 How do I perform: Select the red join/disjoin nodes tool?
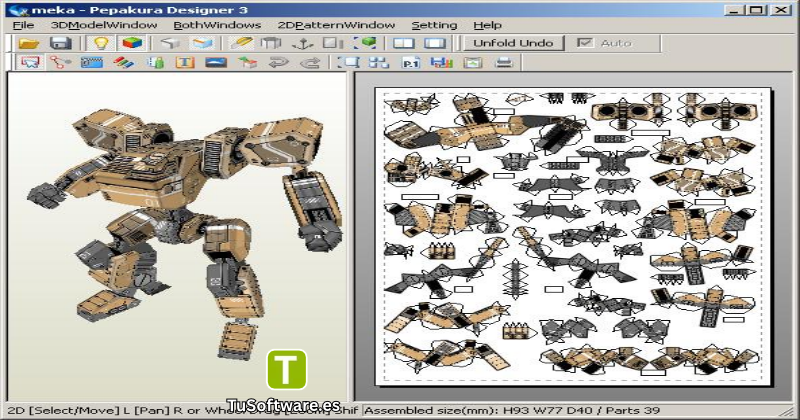pos(61,63)
